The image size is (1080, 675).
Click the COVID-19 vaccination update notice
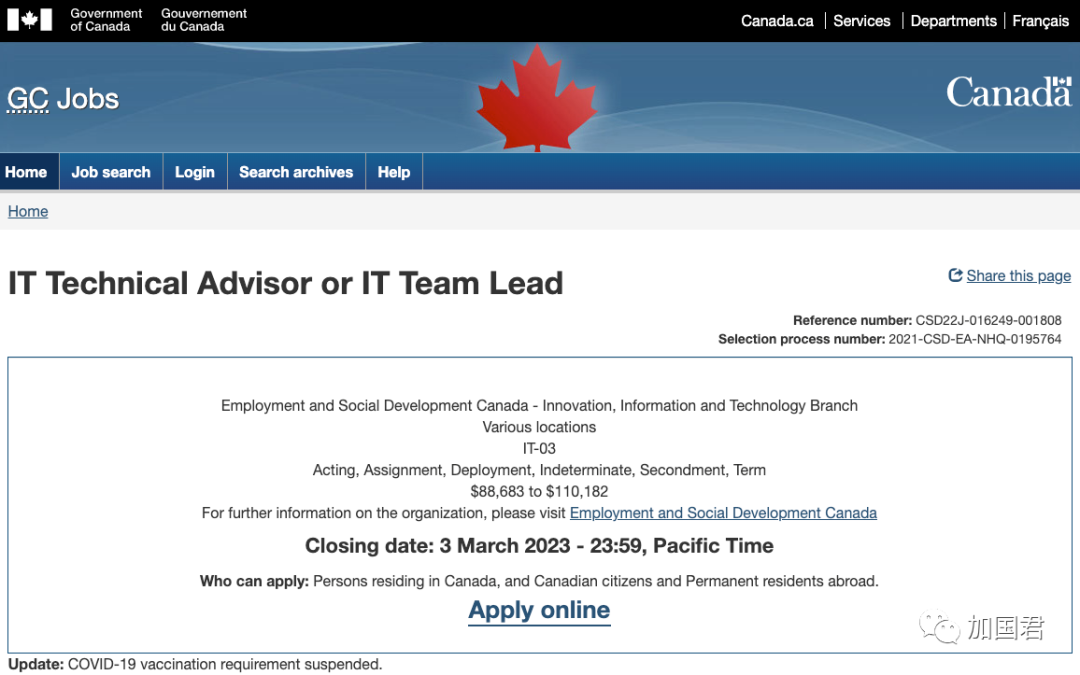(x=195, y=665)
